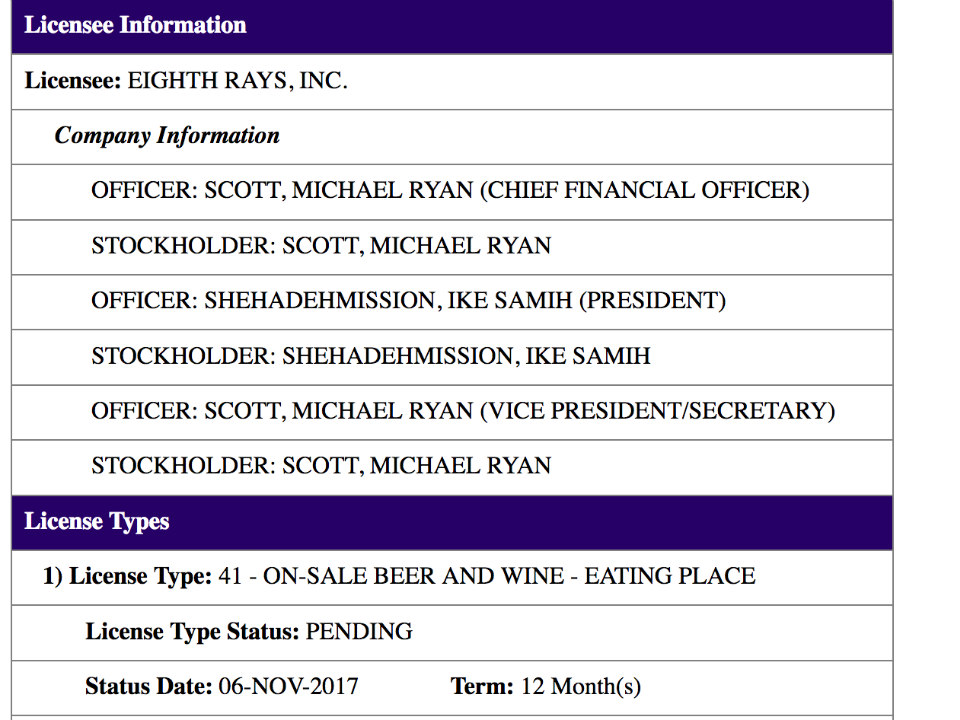Viewport: 960px width, 720px height.
Task: Select the Vice President/Secretary officer row
Action: pyautogui.click(x=452, y=413)
